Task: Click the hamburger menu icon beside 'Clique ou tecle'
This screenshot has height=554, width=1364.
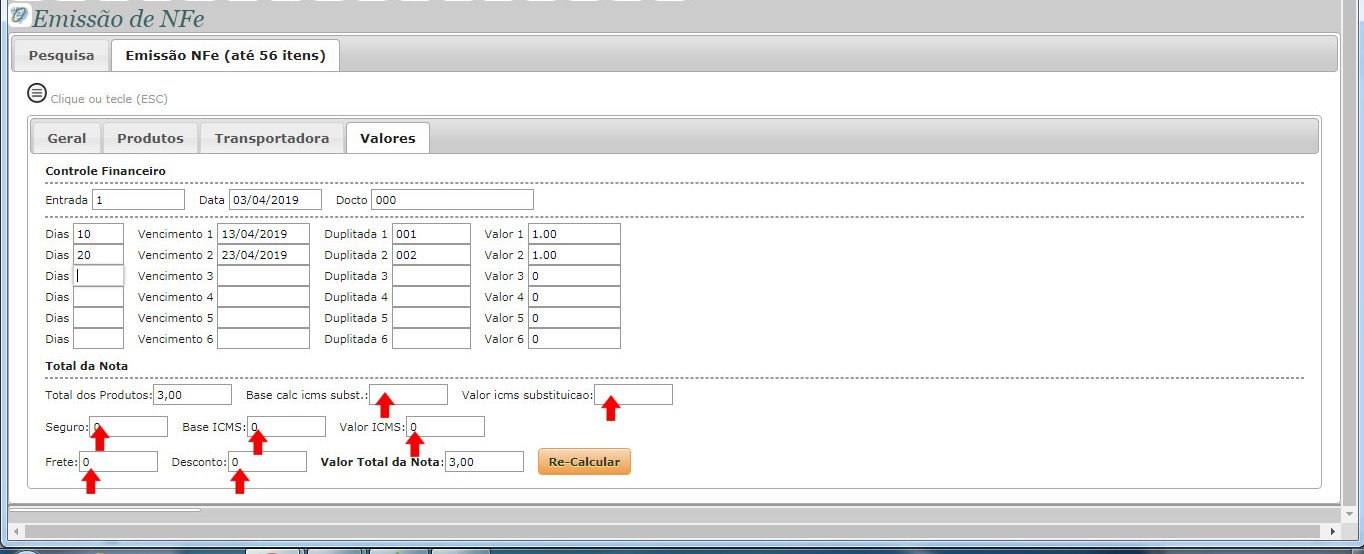Action: (x=37, y=93)
